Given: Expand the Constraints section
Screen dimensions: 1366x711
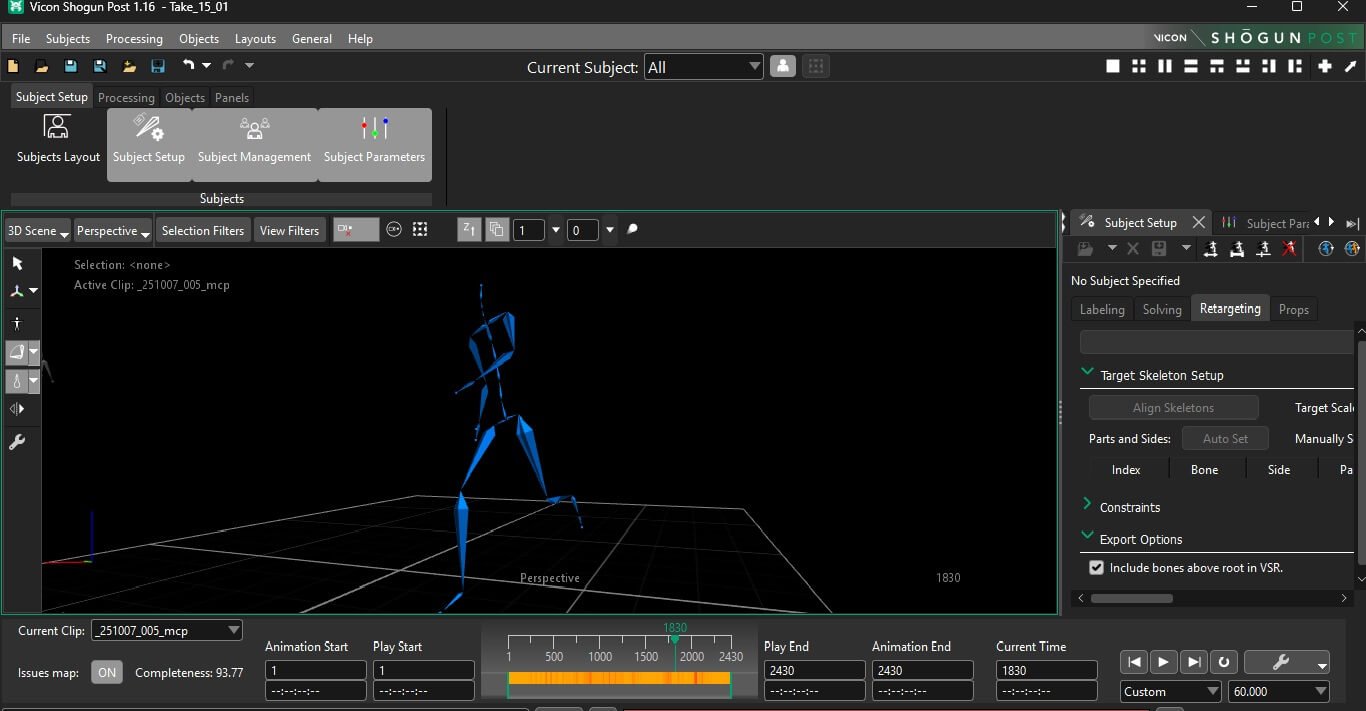Looking at the screenshot, I should (1087, 505).
